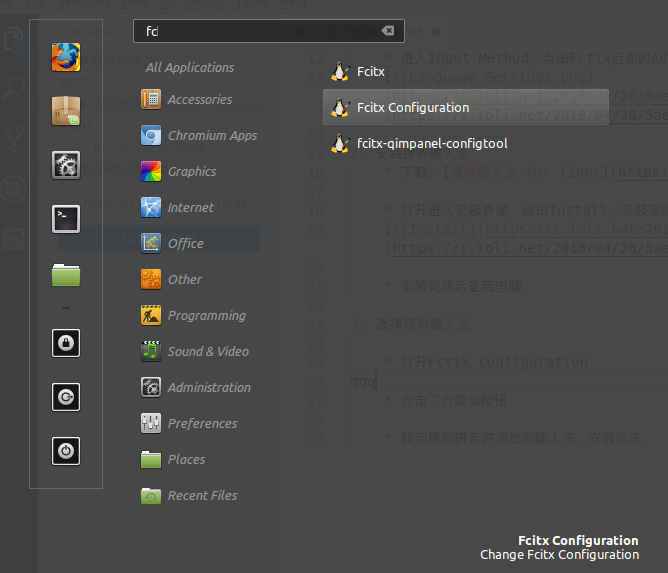Launch Fcitx Configuration from results
Screen dimensions: 668x573
pos(466,107)
